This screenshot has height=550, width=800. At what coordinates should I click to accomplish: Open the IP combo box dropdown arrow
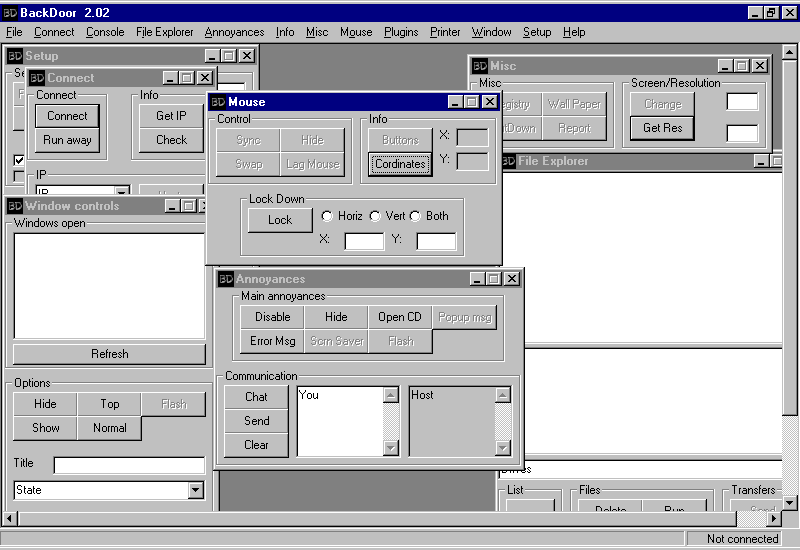pyautogui.click(x=122, y=192)
